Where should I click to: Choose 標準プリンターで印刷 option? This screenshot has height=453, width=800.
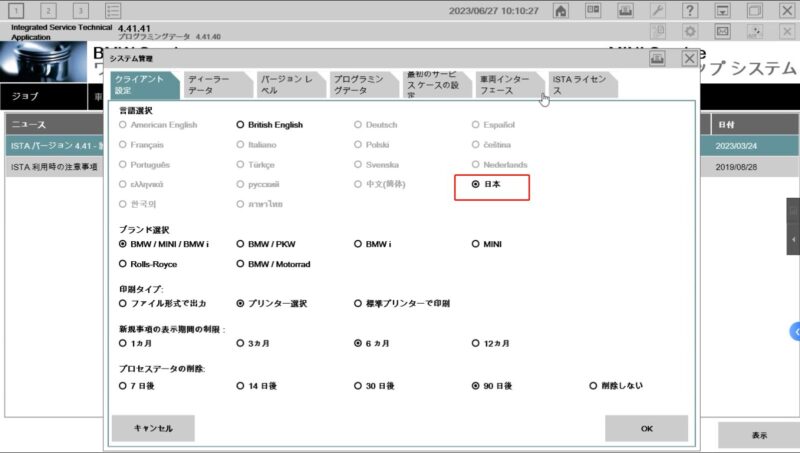tap(402, 303)
